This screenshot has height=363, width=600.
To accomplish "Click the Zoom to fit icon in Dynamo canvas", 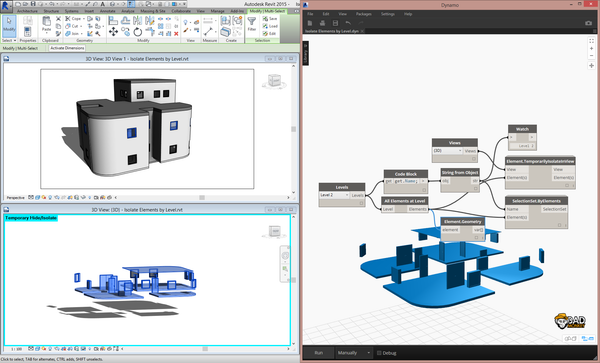I will [591, 41].
